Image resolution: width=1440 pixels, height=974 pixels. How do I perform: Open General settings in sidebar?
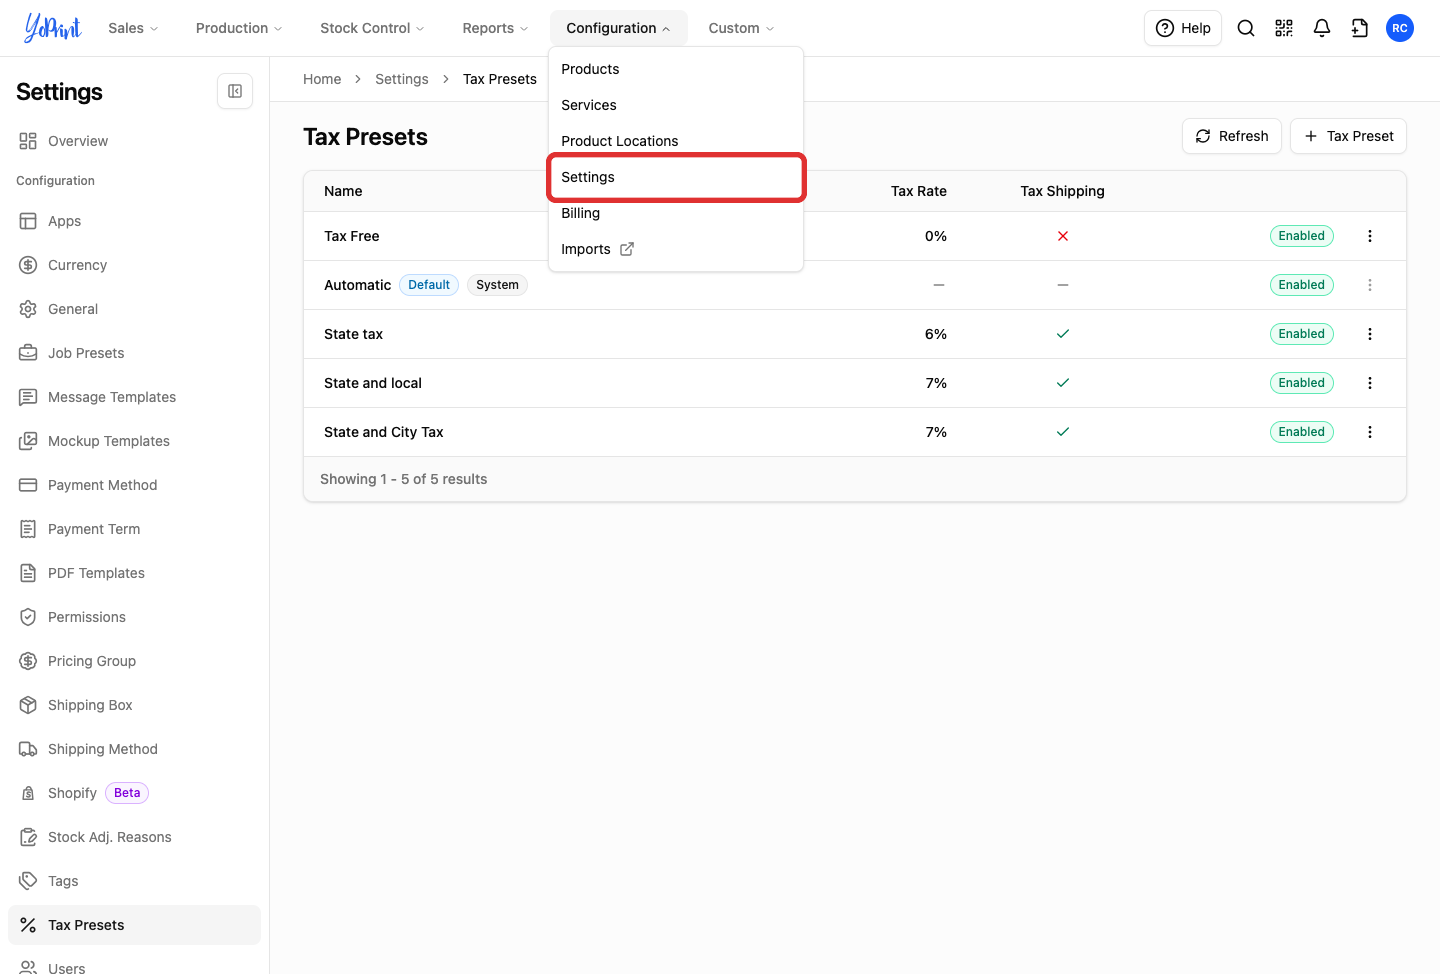[x=134, y=309]
